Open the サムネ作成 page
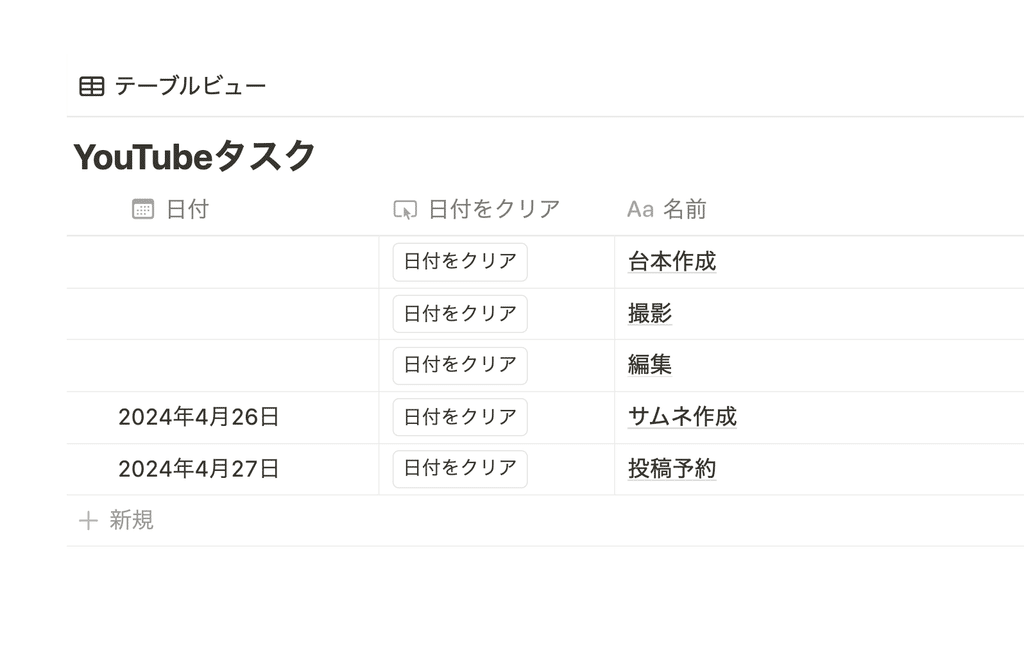The width and height of the screenshot is (1024, 653). click(x=682, y=417)
